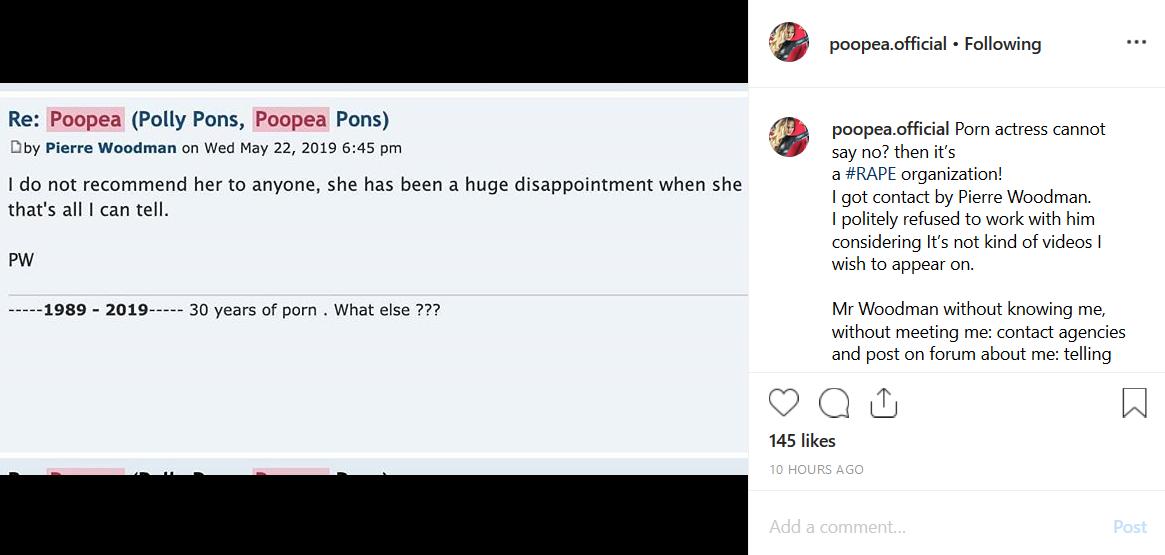Click caption author avatar picture
This screenshot has width=1165, height=555.
pyautogui.click(x=788, y=137)
